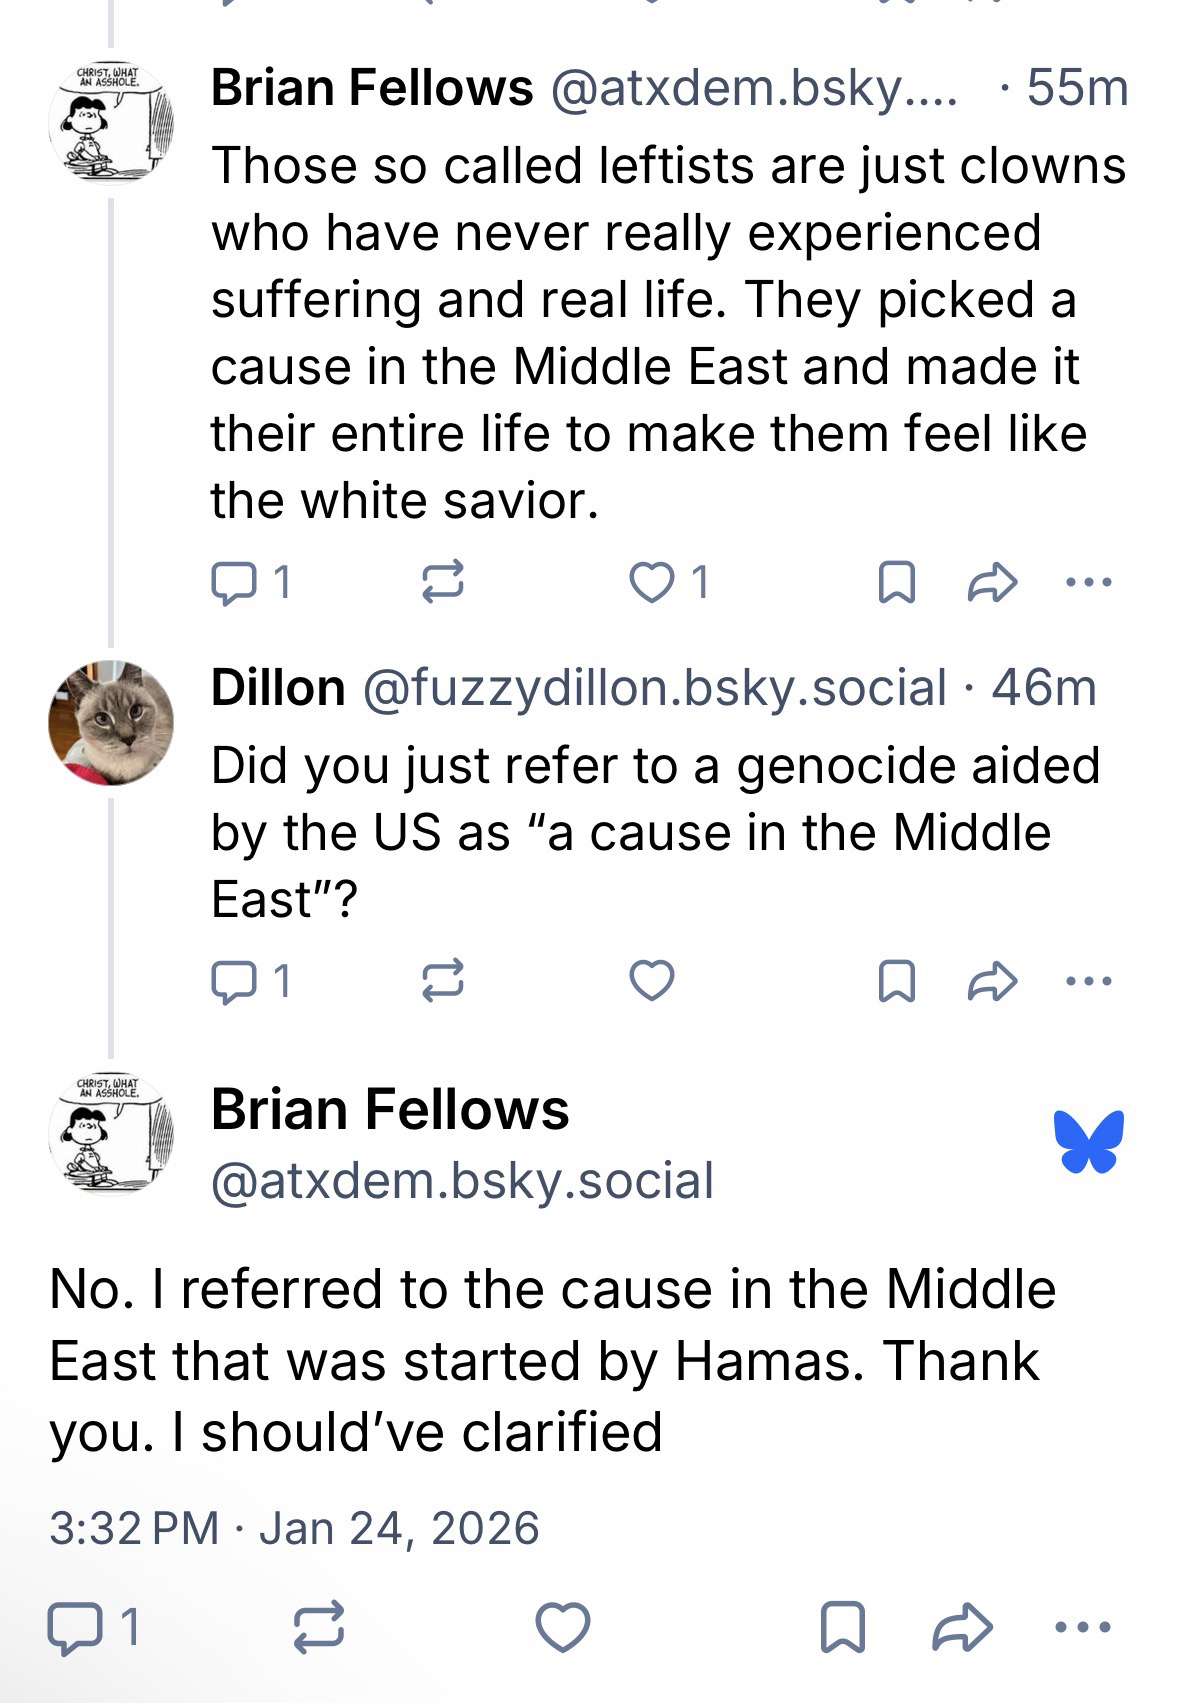
Task: Open Dillon's cat avatar profile
Action: click(x=111, y=722)
